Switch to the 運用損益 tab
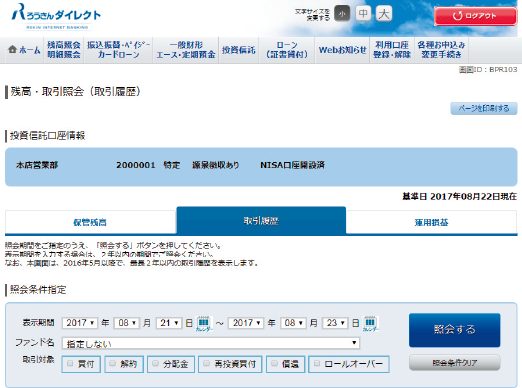Screen dimensions: 522x388 point(432,222)
